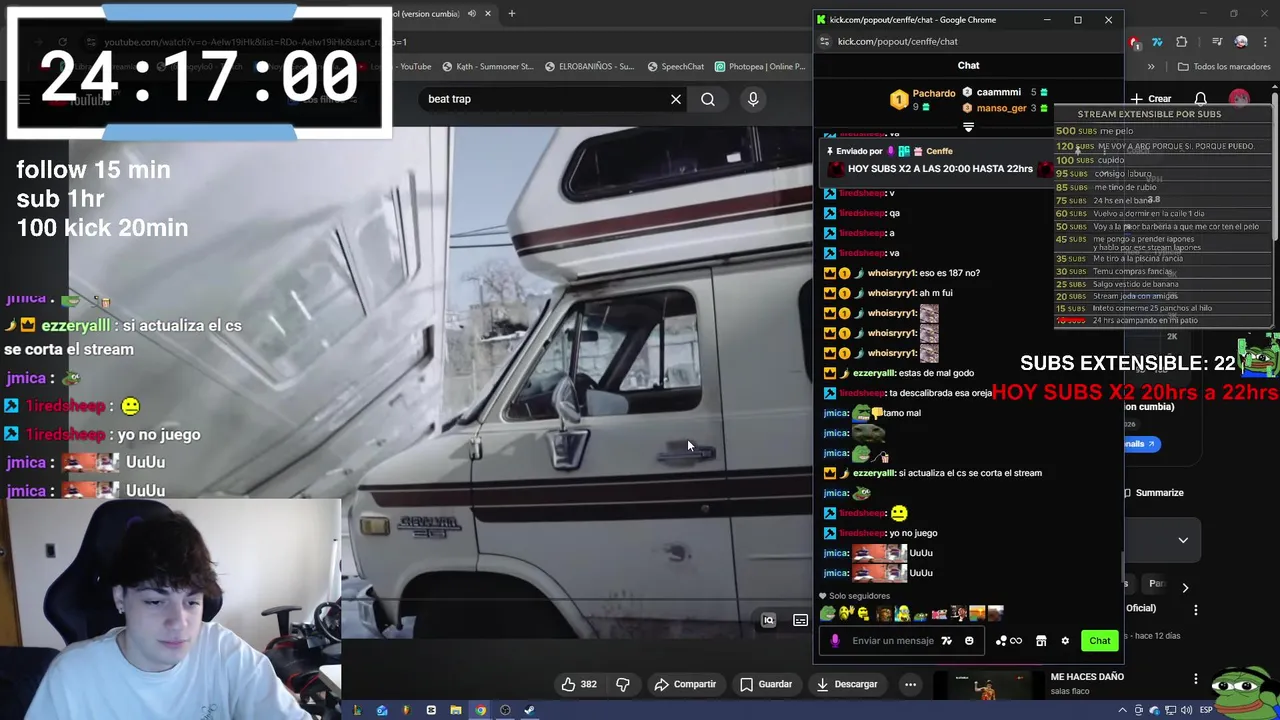Collapse the Kick chat leaderboard

pos(968,127)
